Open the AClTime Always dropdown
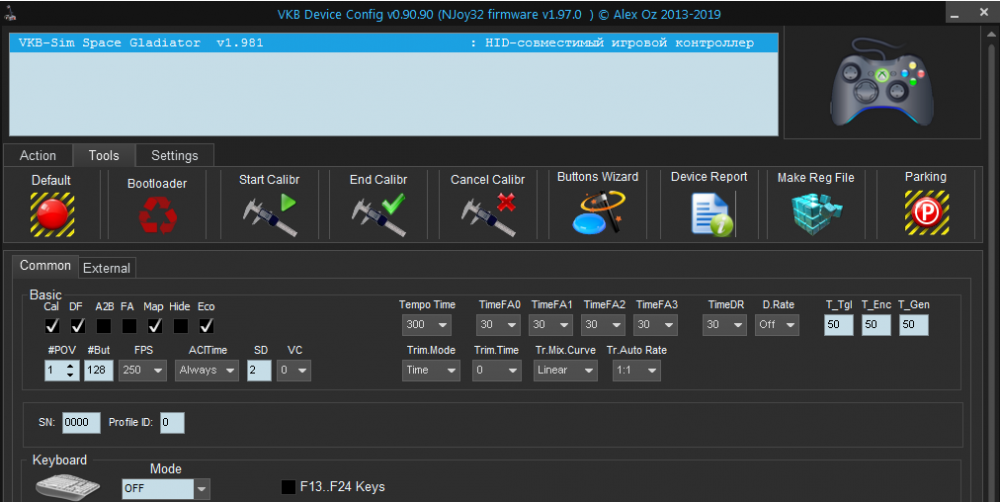Screen dimensions: 1000x502 pyautogui.click(x=207, y=370)
